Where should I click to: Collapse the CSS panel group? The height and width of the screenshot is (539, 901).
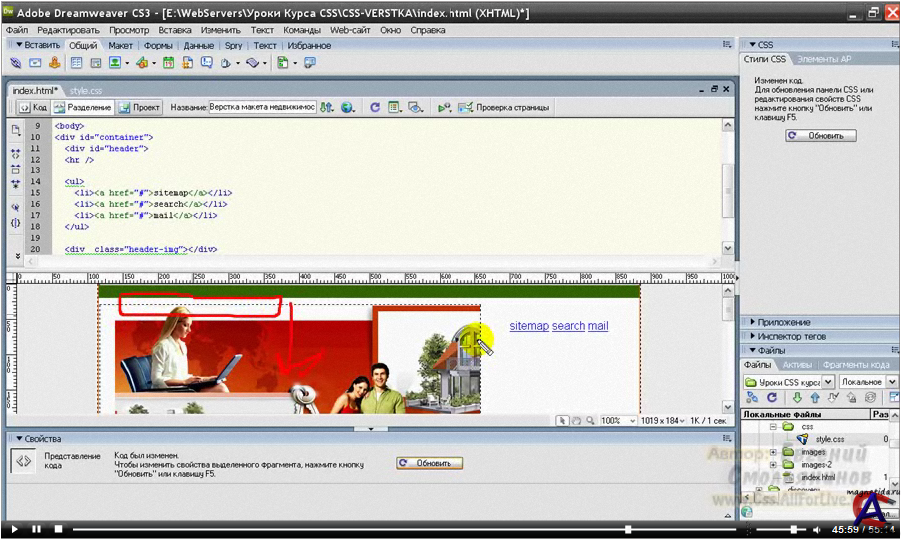(752, 45)
